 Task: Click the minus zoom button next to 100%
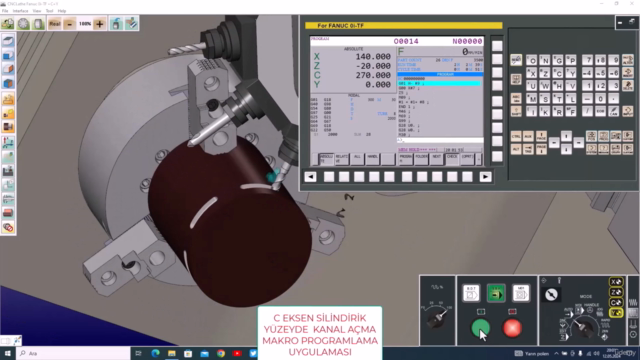(x=70, y=24)
